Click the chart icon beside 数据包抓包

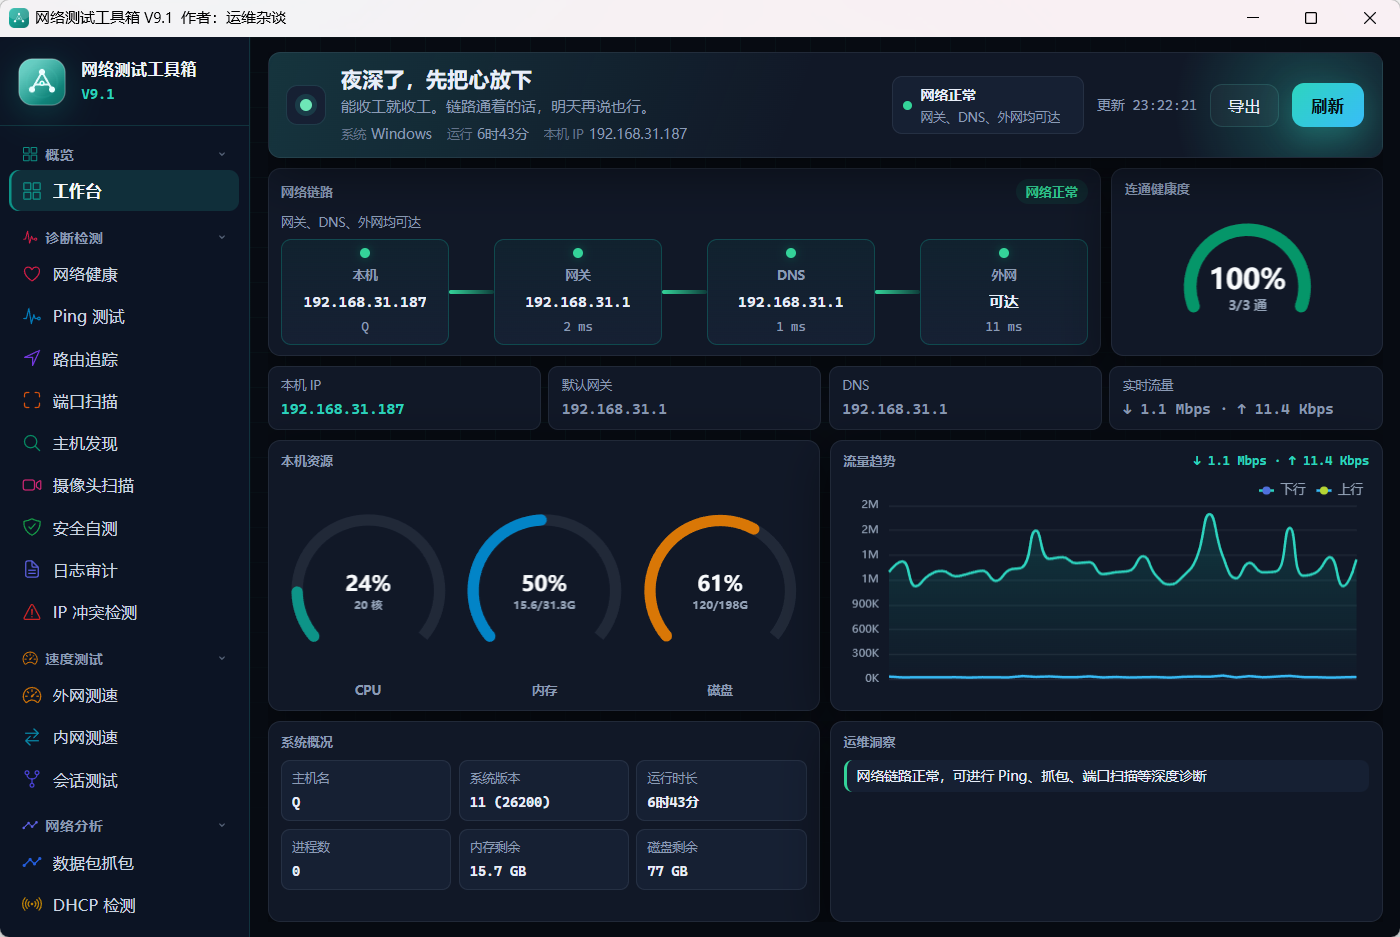point(32,862)
